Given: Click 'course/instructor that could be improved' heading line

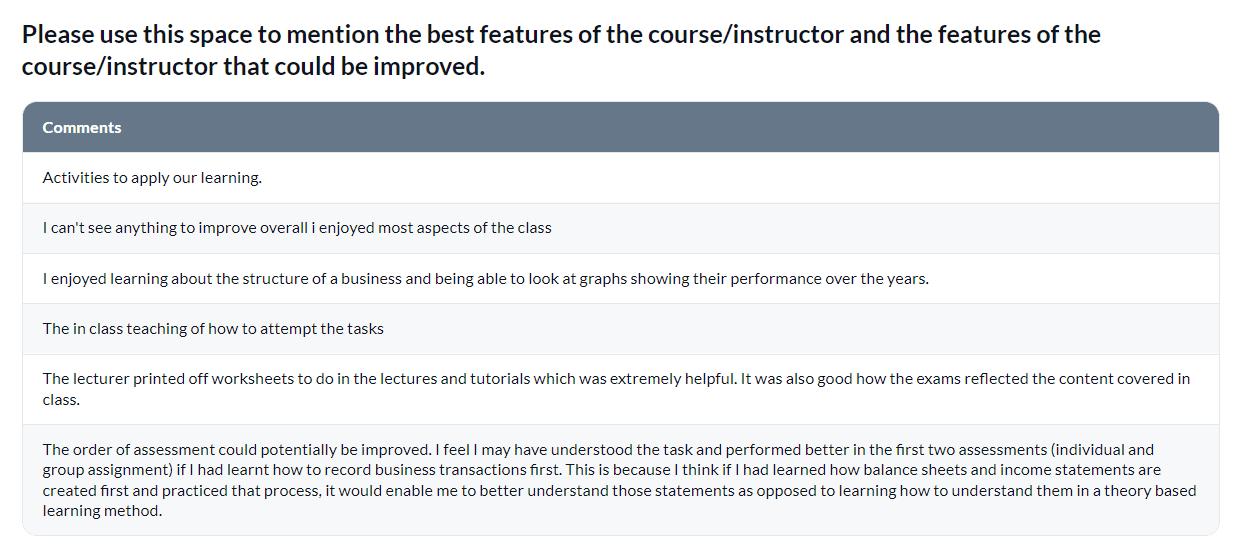Looking at the screenshot, I should [253, 67].
